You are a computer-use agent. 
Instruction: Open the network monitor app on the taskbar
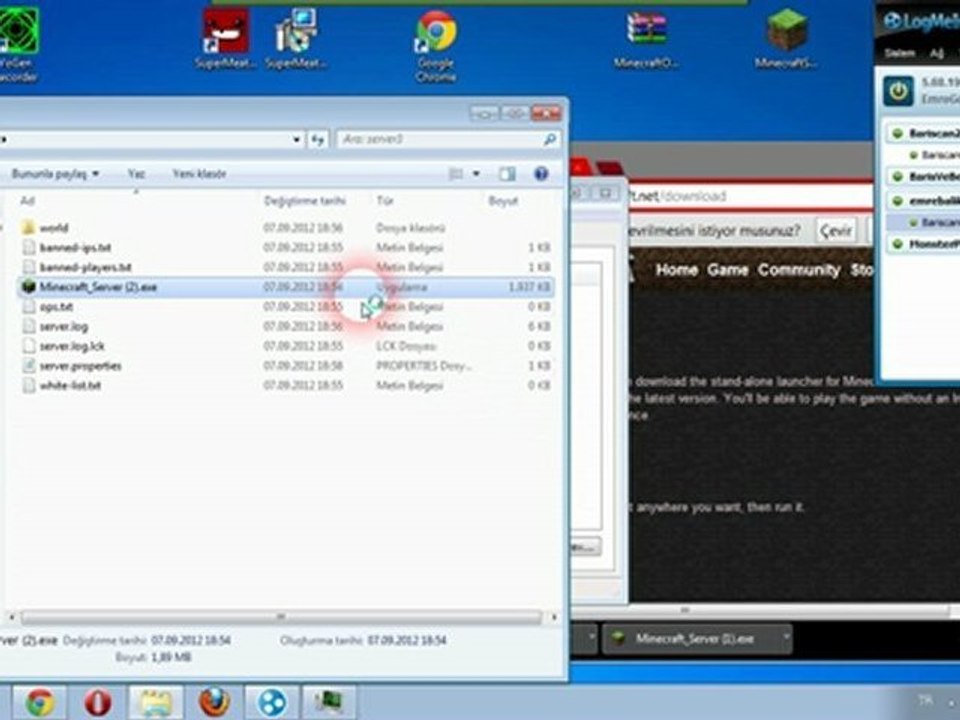[329, 702]
